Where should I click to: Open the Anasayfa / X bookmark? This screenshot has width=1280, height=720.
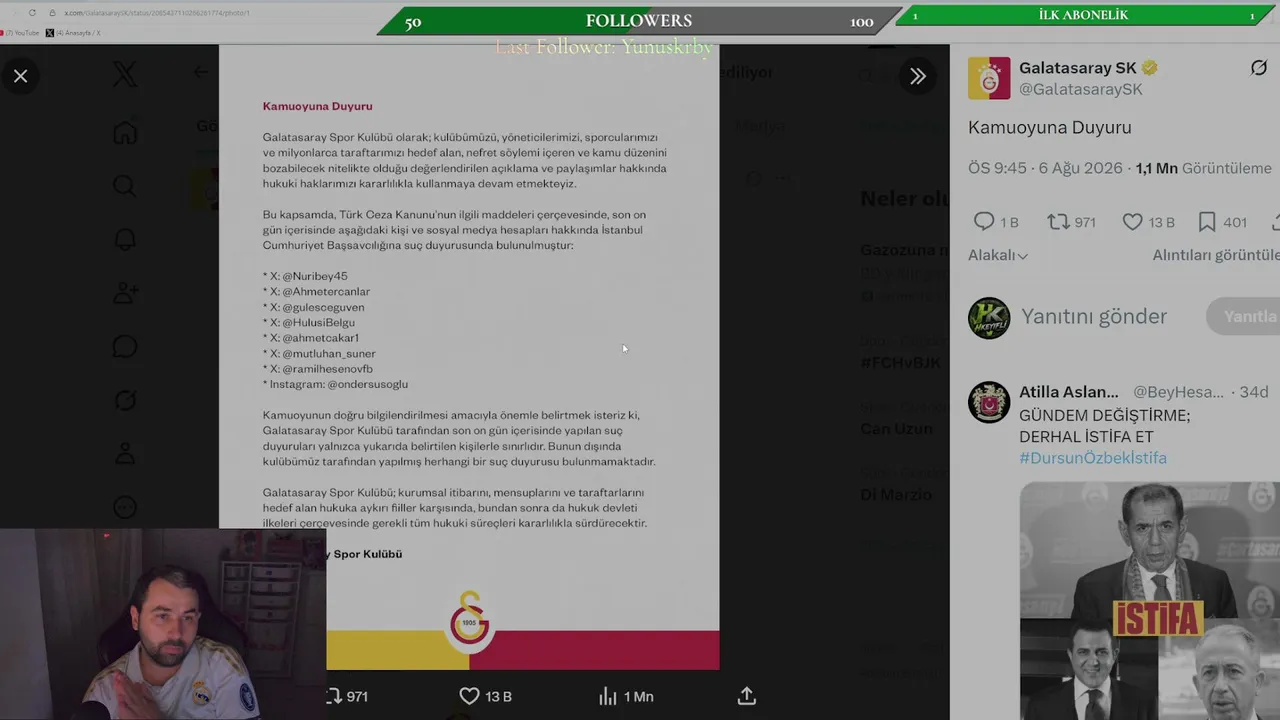point(73,33)
